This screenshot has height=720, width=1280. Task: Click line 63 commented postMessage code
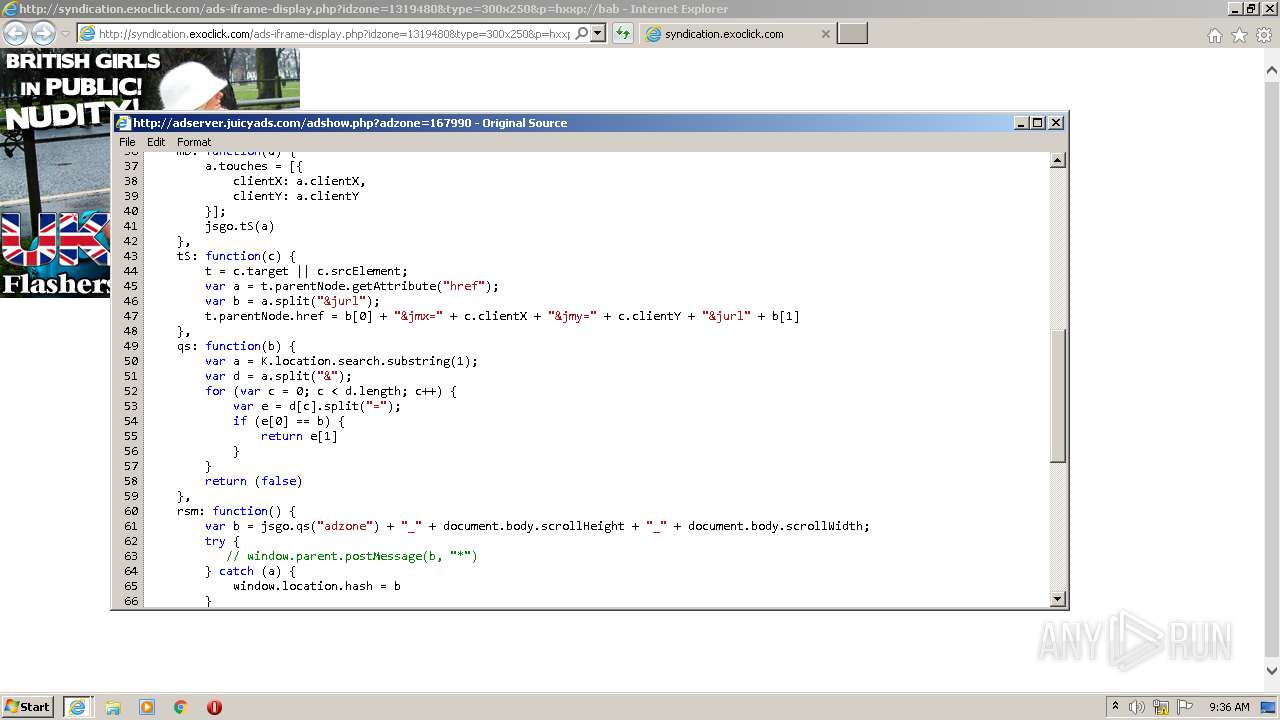coord(352,556)
